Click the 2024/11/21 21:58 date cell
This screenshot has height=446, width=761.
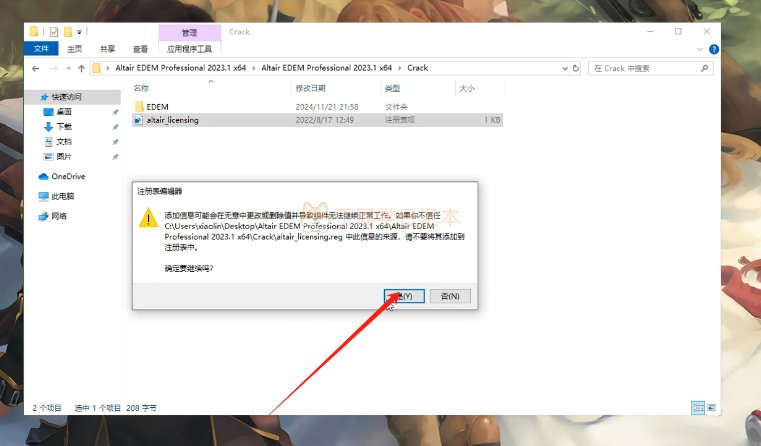click(327, 106)
